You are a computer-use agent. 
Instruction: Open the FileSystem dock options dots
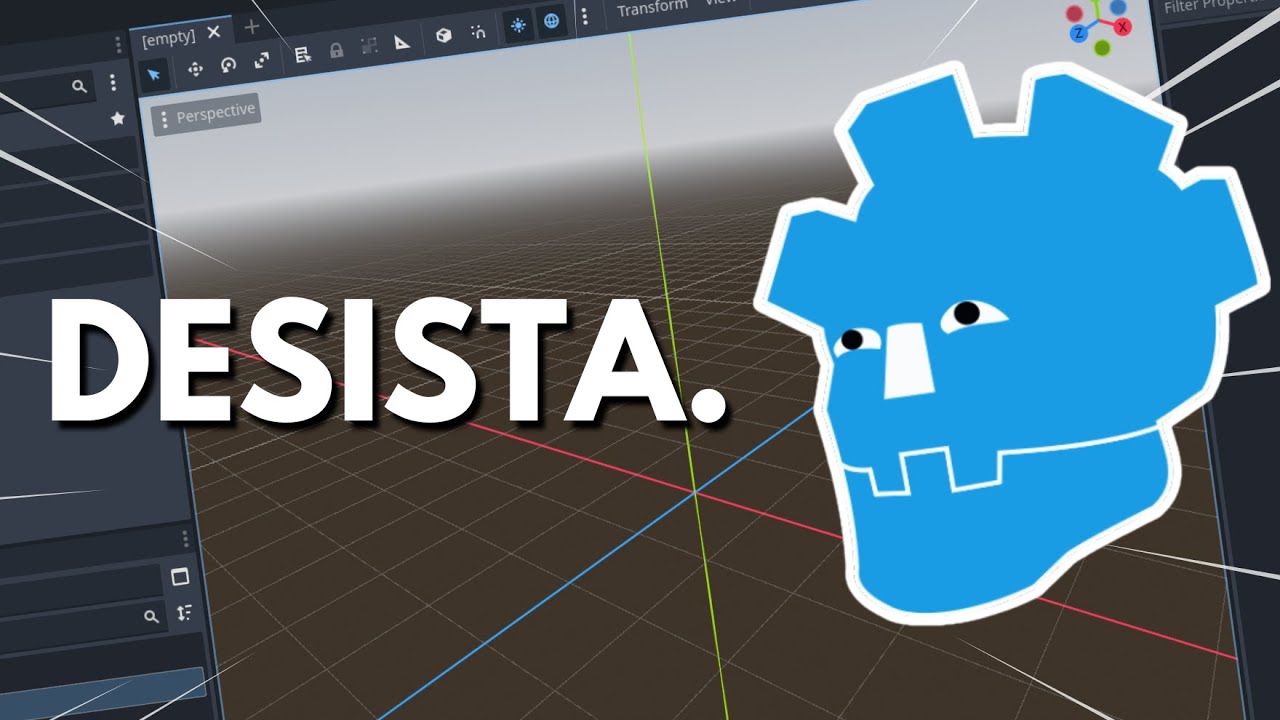tap(185, 539)
